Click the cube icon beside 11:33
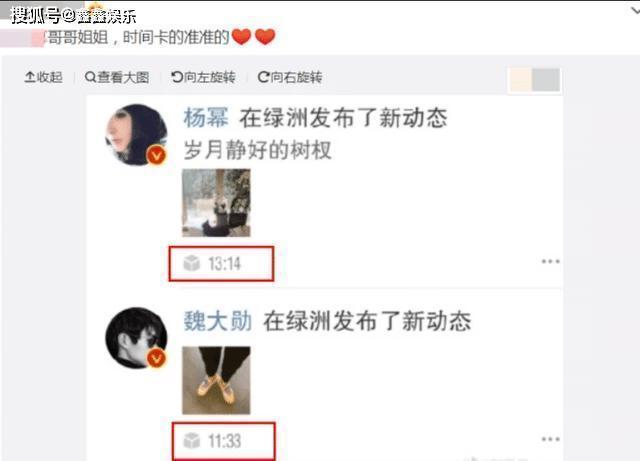This screenshot has height=461, width=640. click(x=191, y=441)
